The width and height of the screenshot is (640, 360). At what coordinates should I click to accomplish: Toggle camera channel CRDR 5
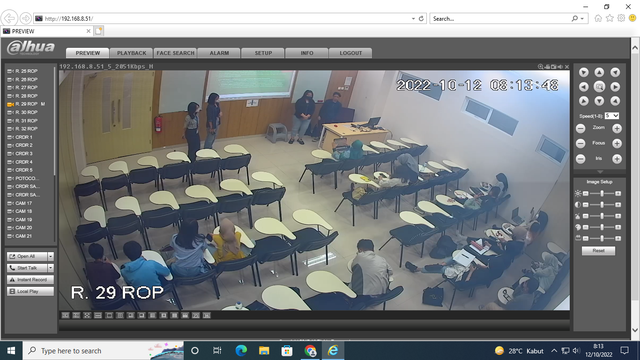(20, 170)
